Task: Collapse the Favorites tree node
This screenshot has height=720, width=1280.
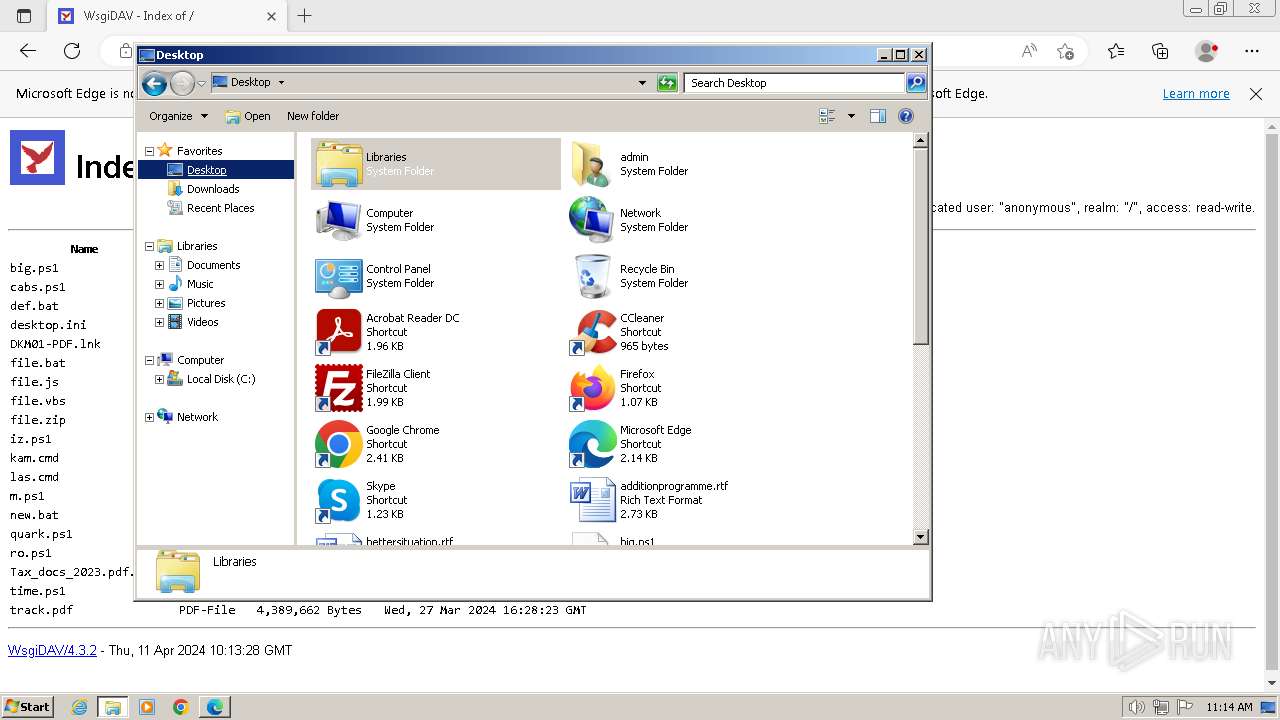Action: pos(150,151)
